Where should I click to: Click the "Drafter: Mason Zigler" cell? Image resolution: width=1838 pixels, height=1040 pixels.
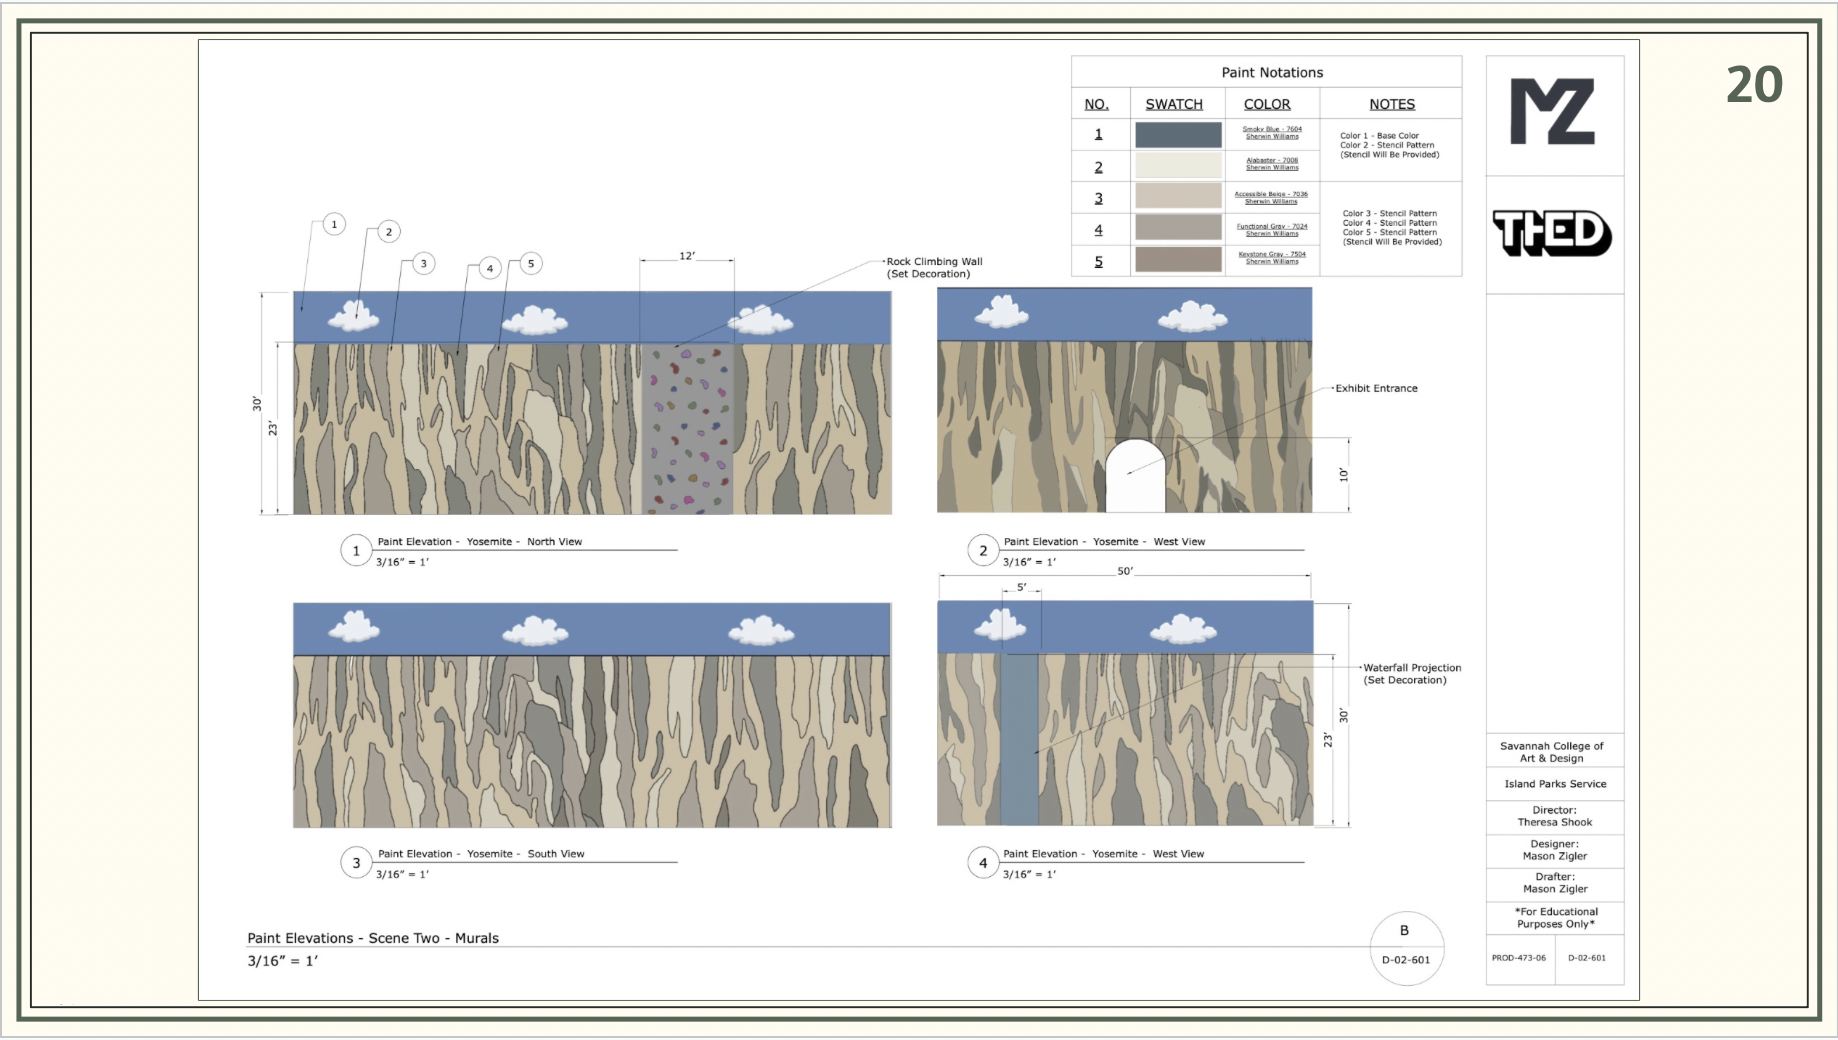[x=1555, y=883]
